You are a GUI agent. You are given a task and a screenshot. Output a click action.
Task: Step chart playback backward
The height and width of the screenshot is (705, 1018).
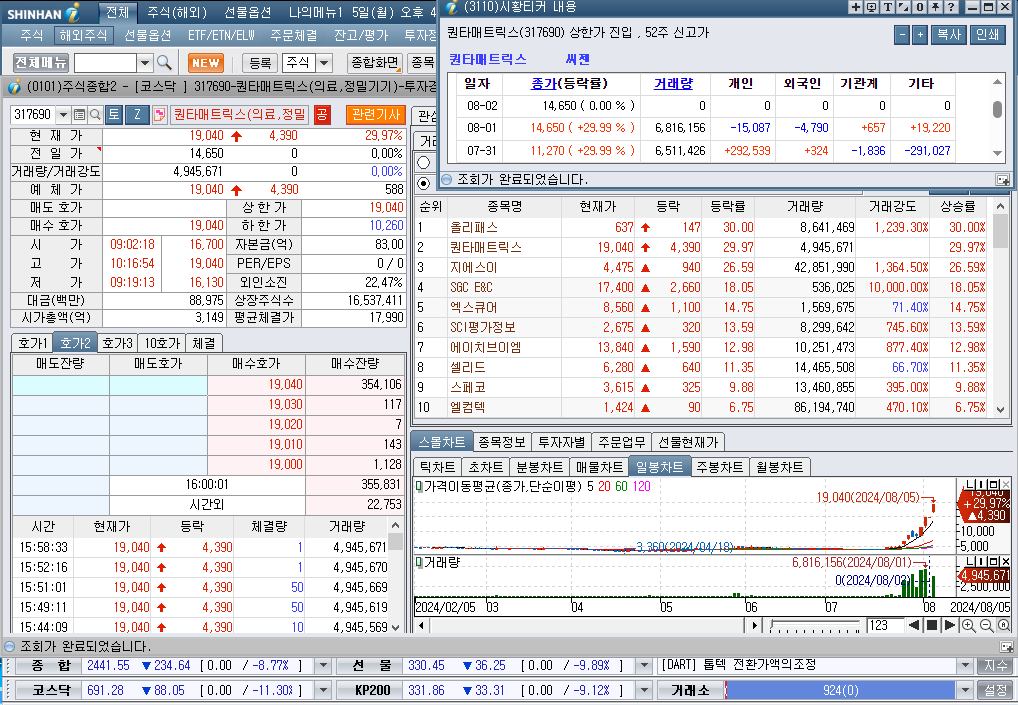[914, 625]
